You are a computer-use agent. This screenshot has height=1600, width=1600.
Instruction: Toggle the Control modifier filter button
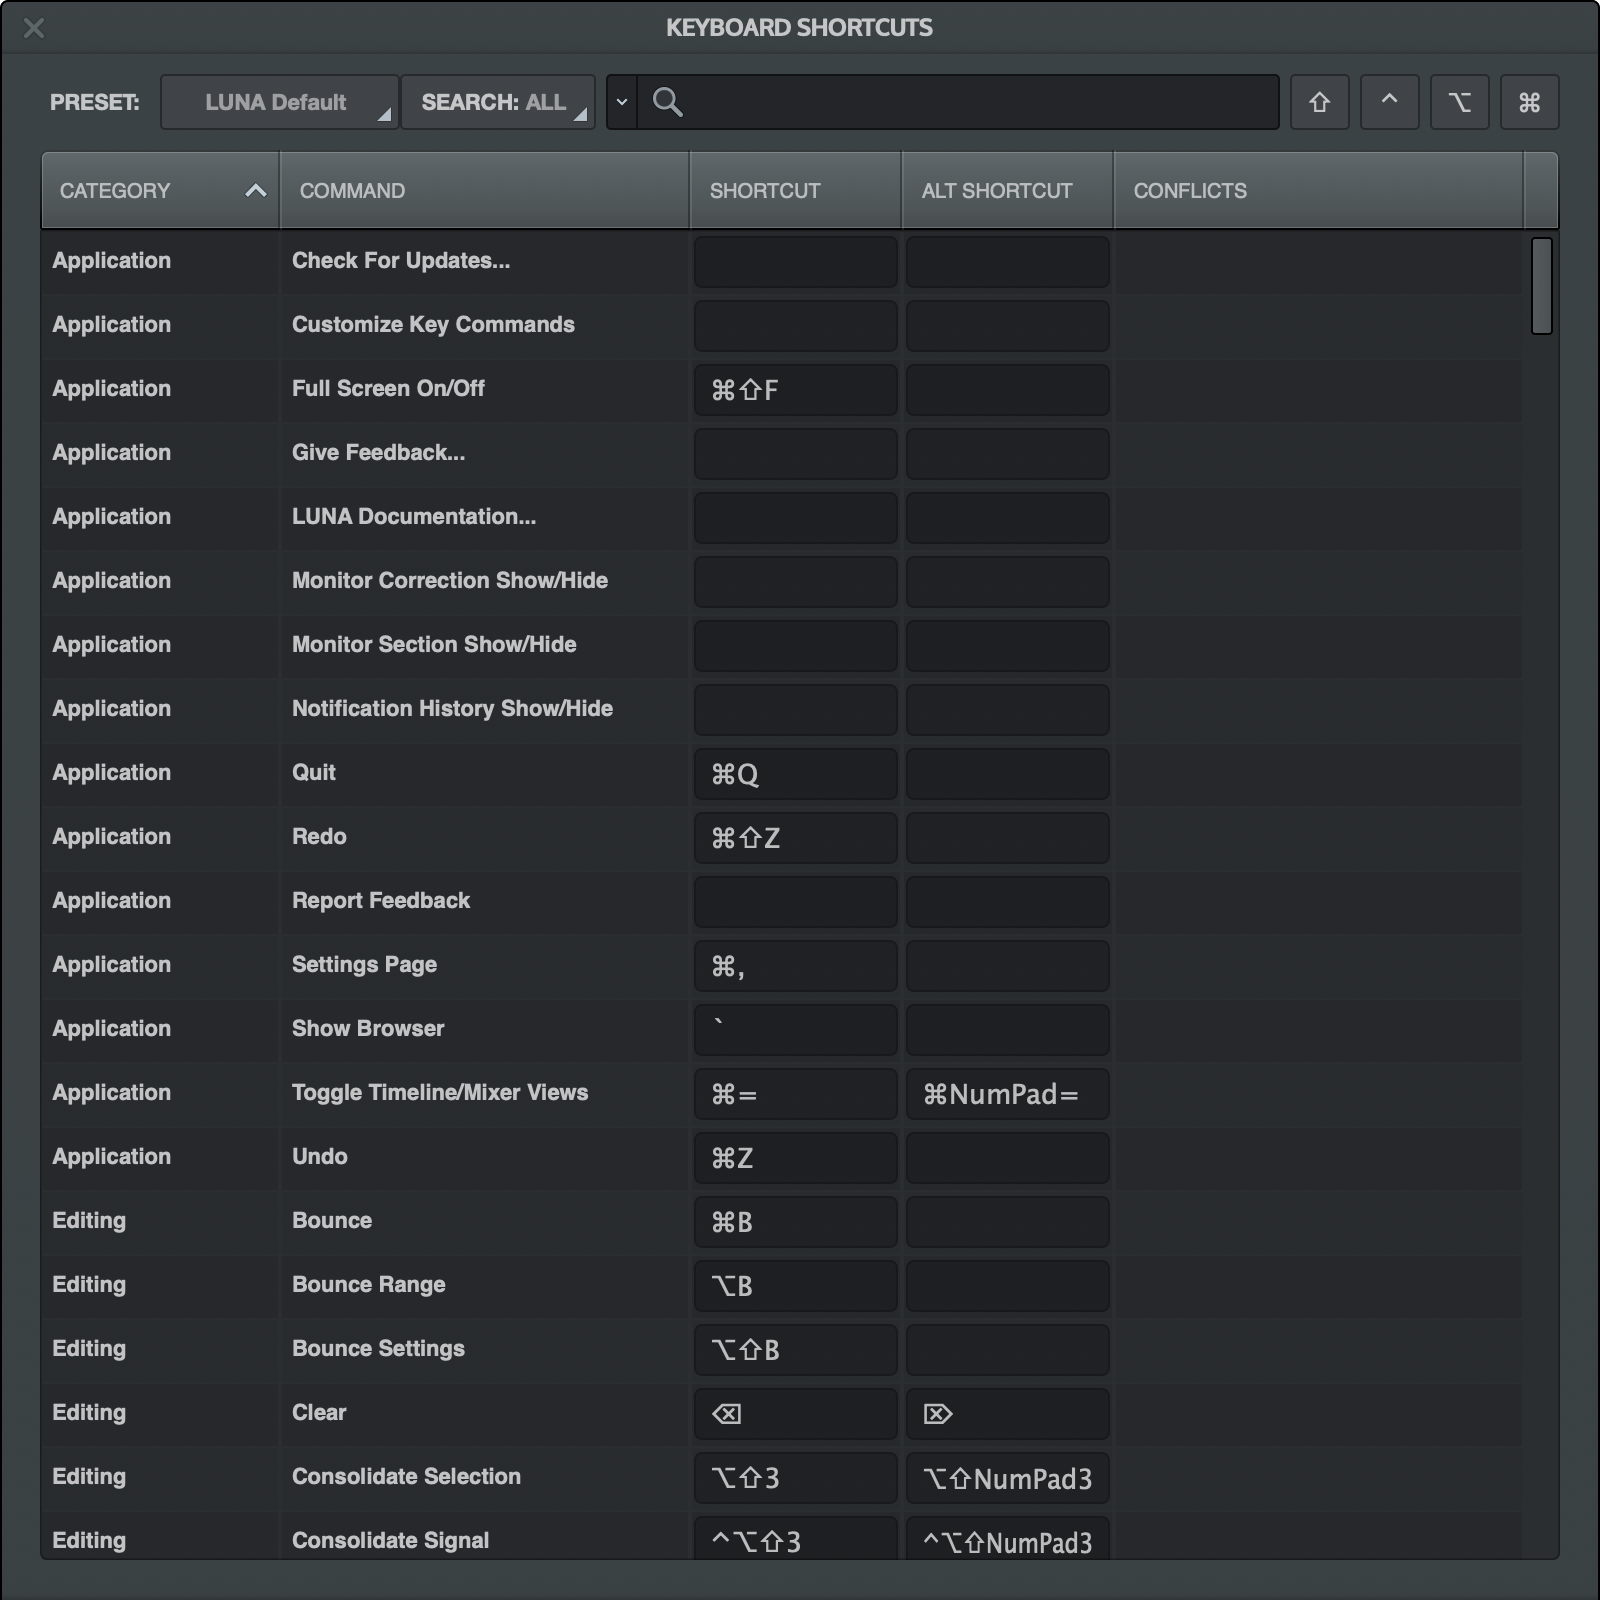pos(1389,102)
